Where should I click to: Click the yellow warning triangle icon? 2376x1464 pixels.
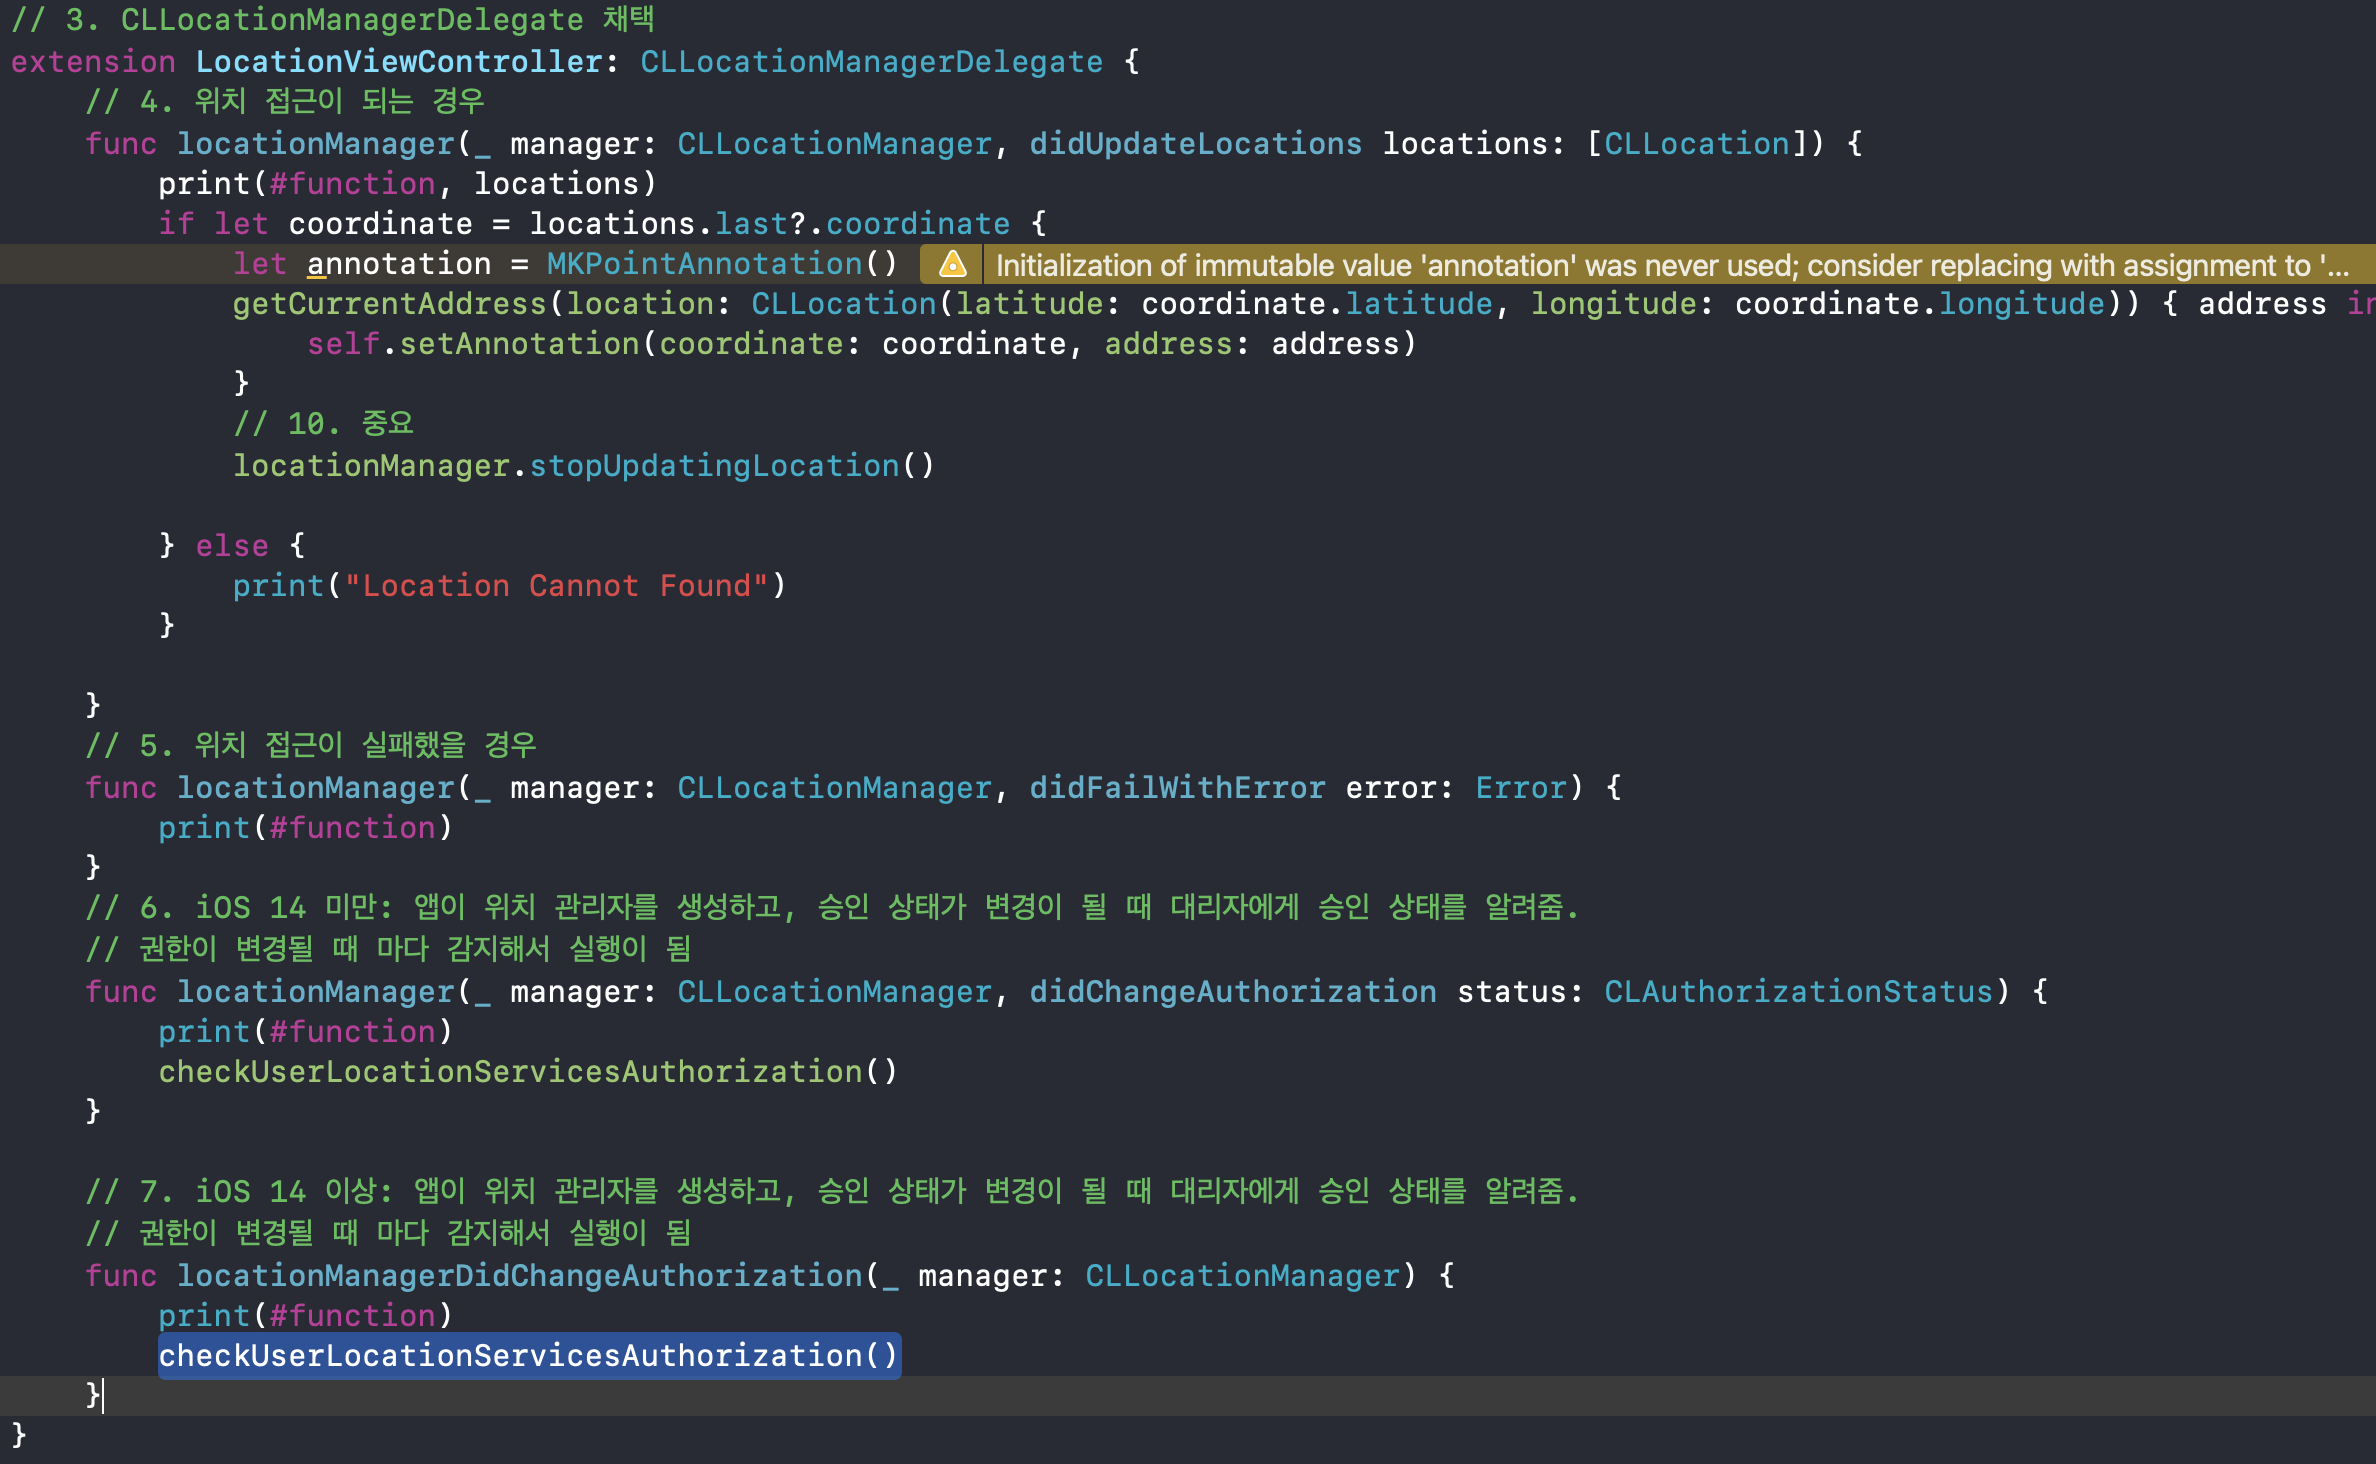pos(953,264)
